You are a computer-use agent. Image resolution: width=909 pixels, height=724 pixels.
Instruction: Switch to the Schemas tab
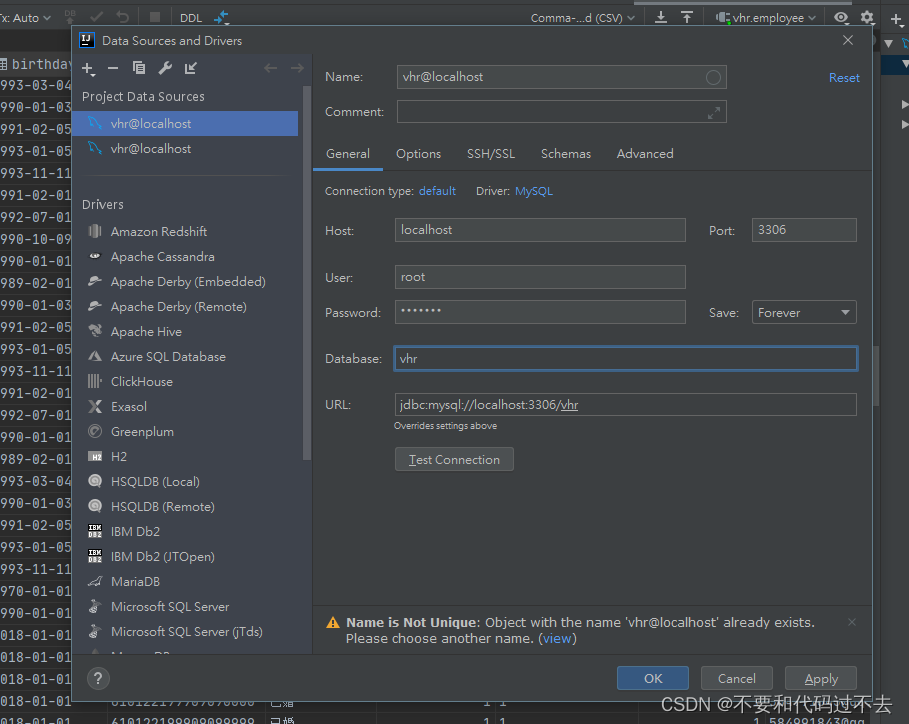coord(565,153)
